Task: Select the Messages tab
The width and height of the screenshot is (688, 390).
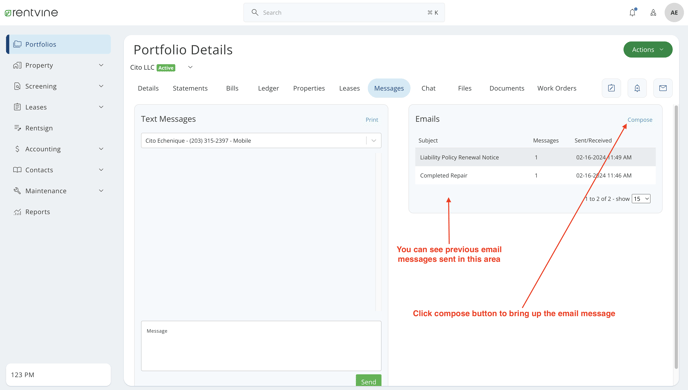Action: pos(389,88)
